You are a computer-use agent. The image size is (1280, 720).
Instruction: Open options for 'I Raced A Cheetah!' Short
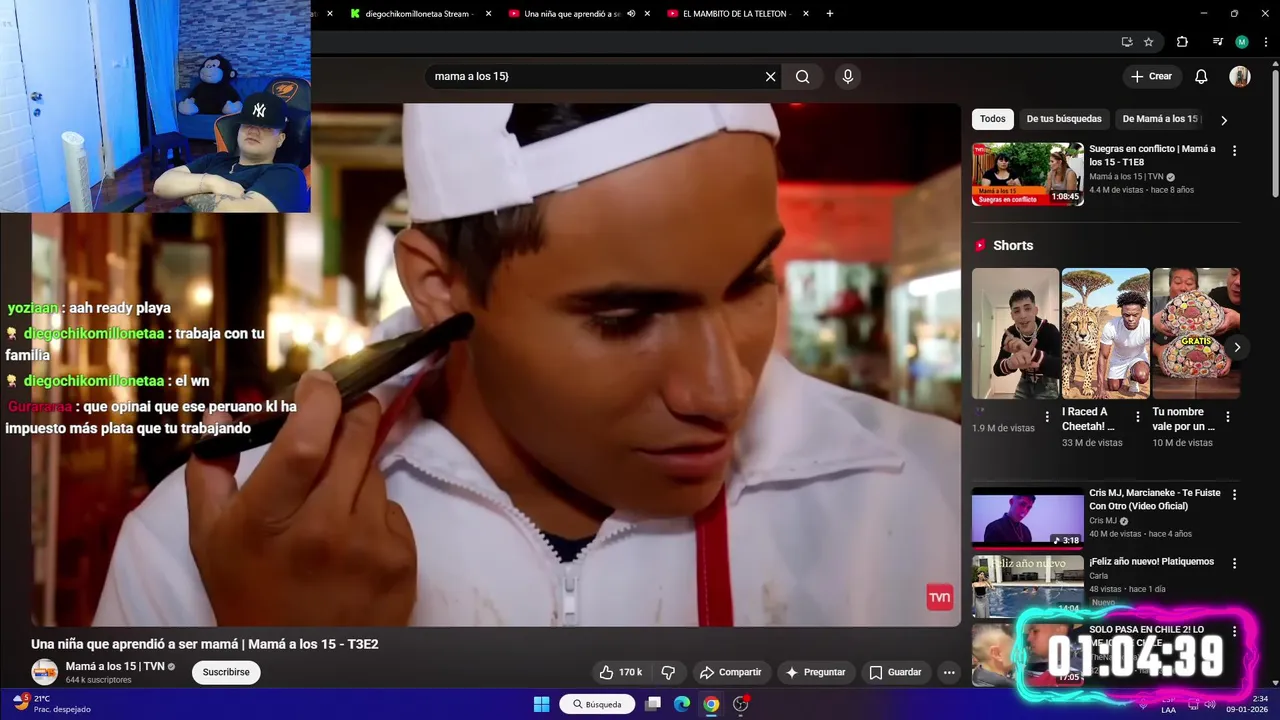pyautogui.click(x=1137, y=416)
